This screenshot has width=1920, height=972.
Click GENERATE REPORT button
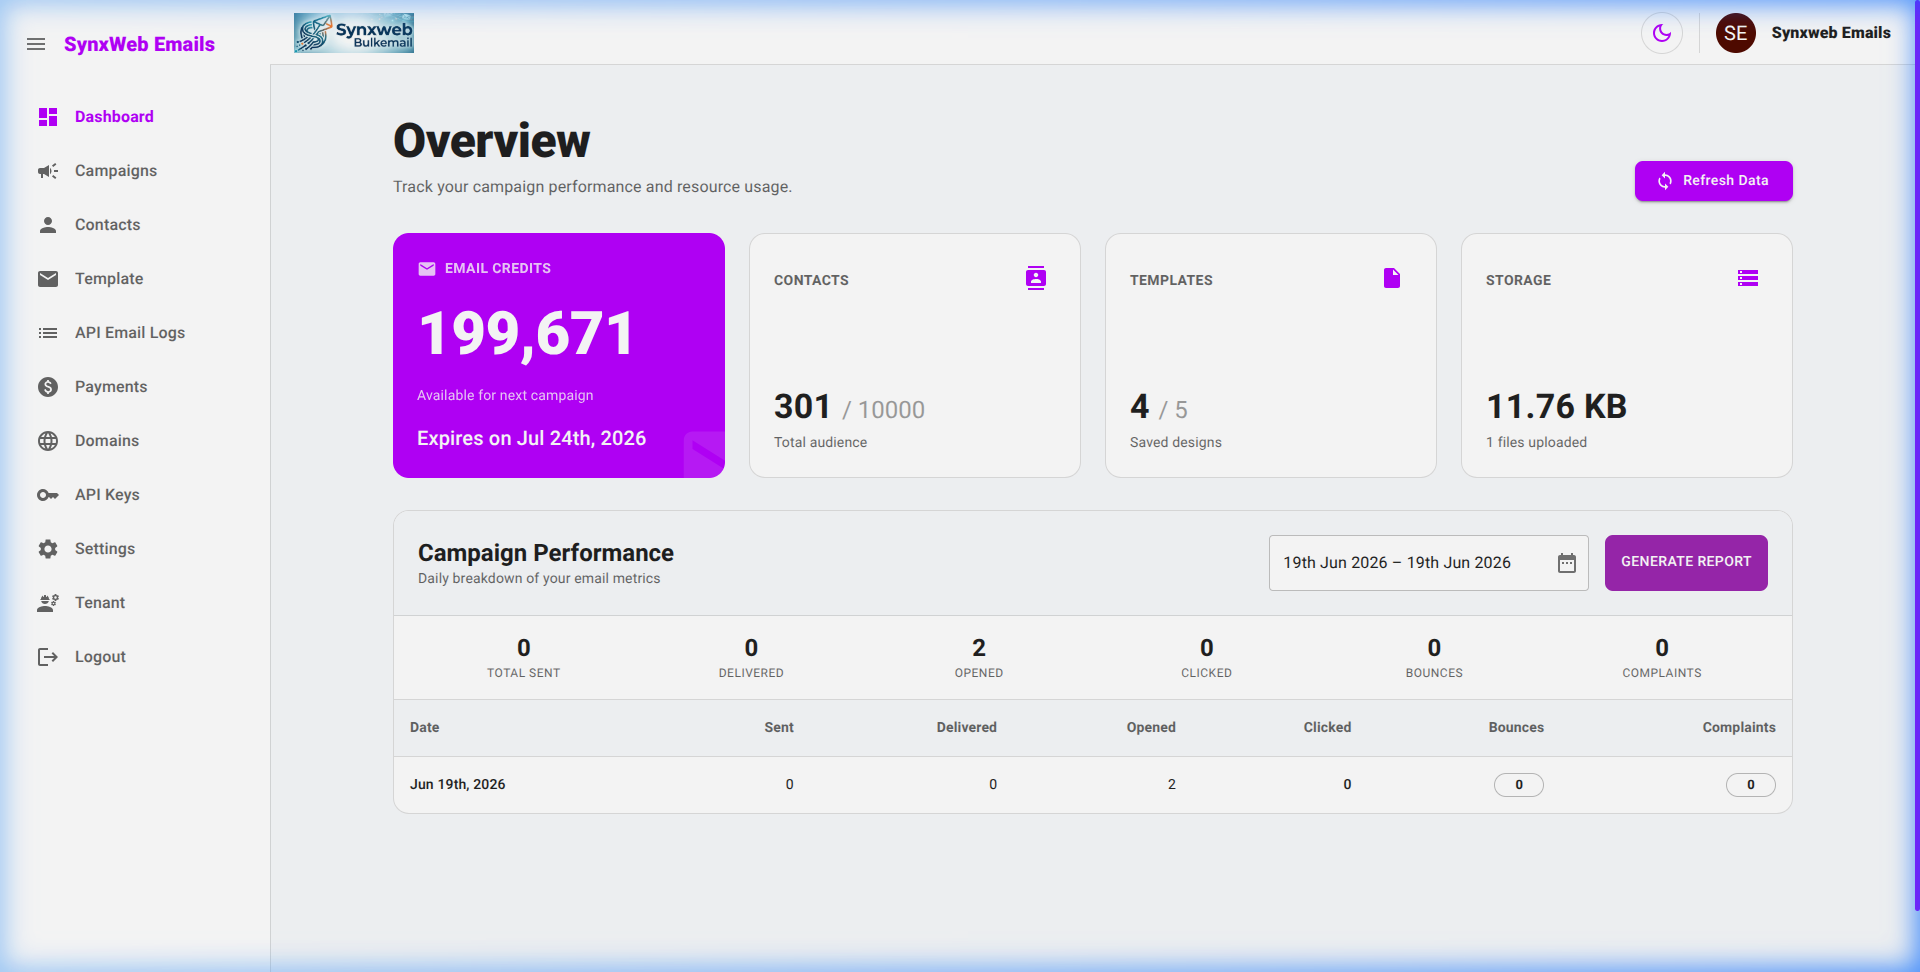[1686, 563]
